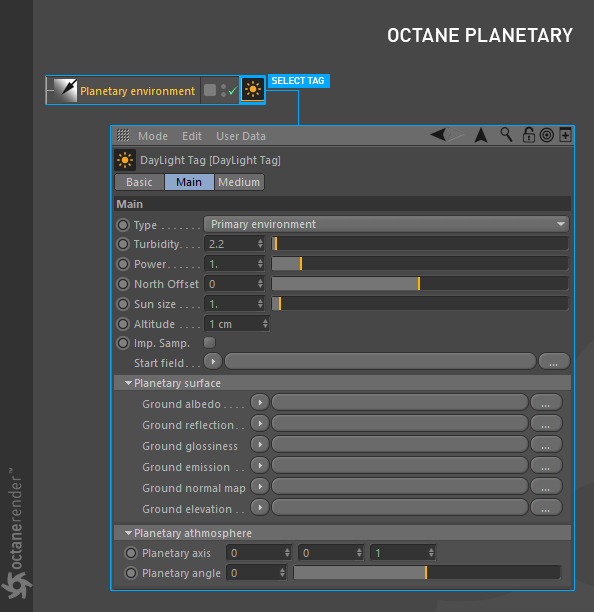Collapse the Planetary surface section
Screen dimensions: 594x612
click(x=128, y=383)
